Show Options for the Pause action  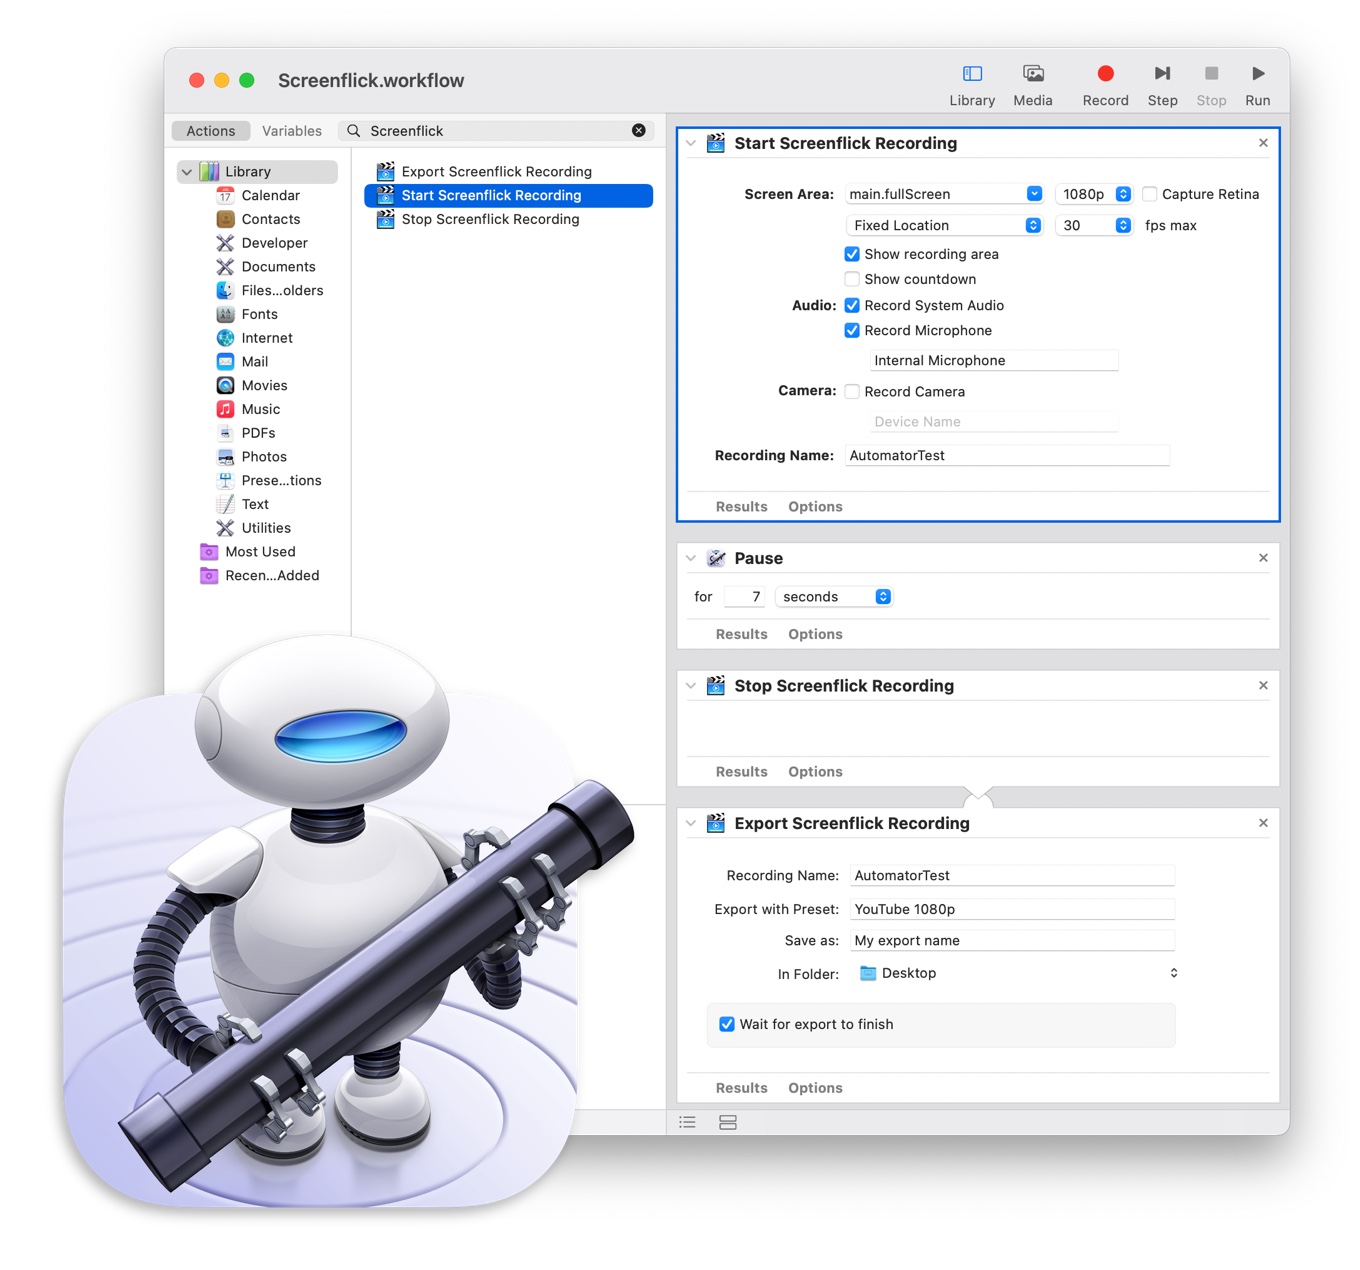pos(815,634)
